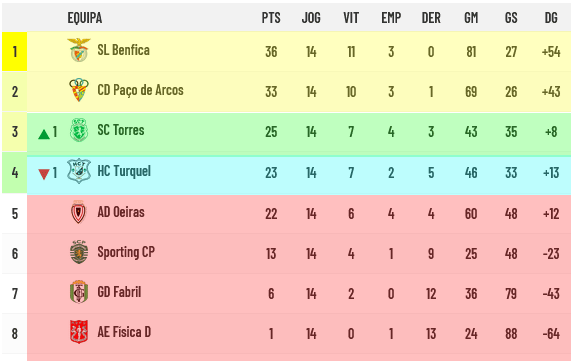The width and height of the screenshot is (571, 361).
Task: Open the Sporting CP lion crest
Action: [79, 252]
